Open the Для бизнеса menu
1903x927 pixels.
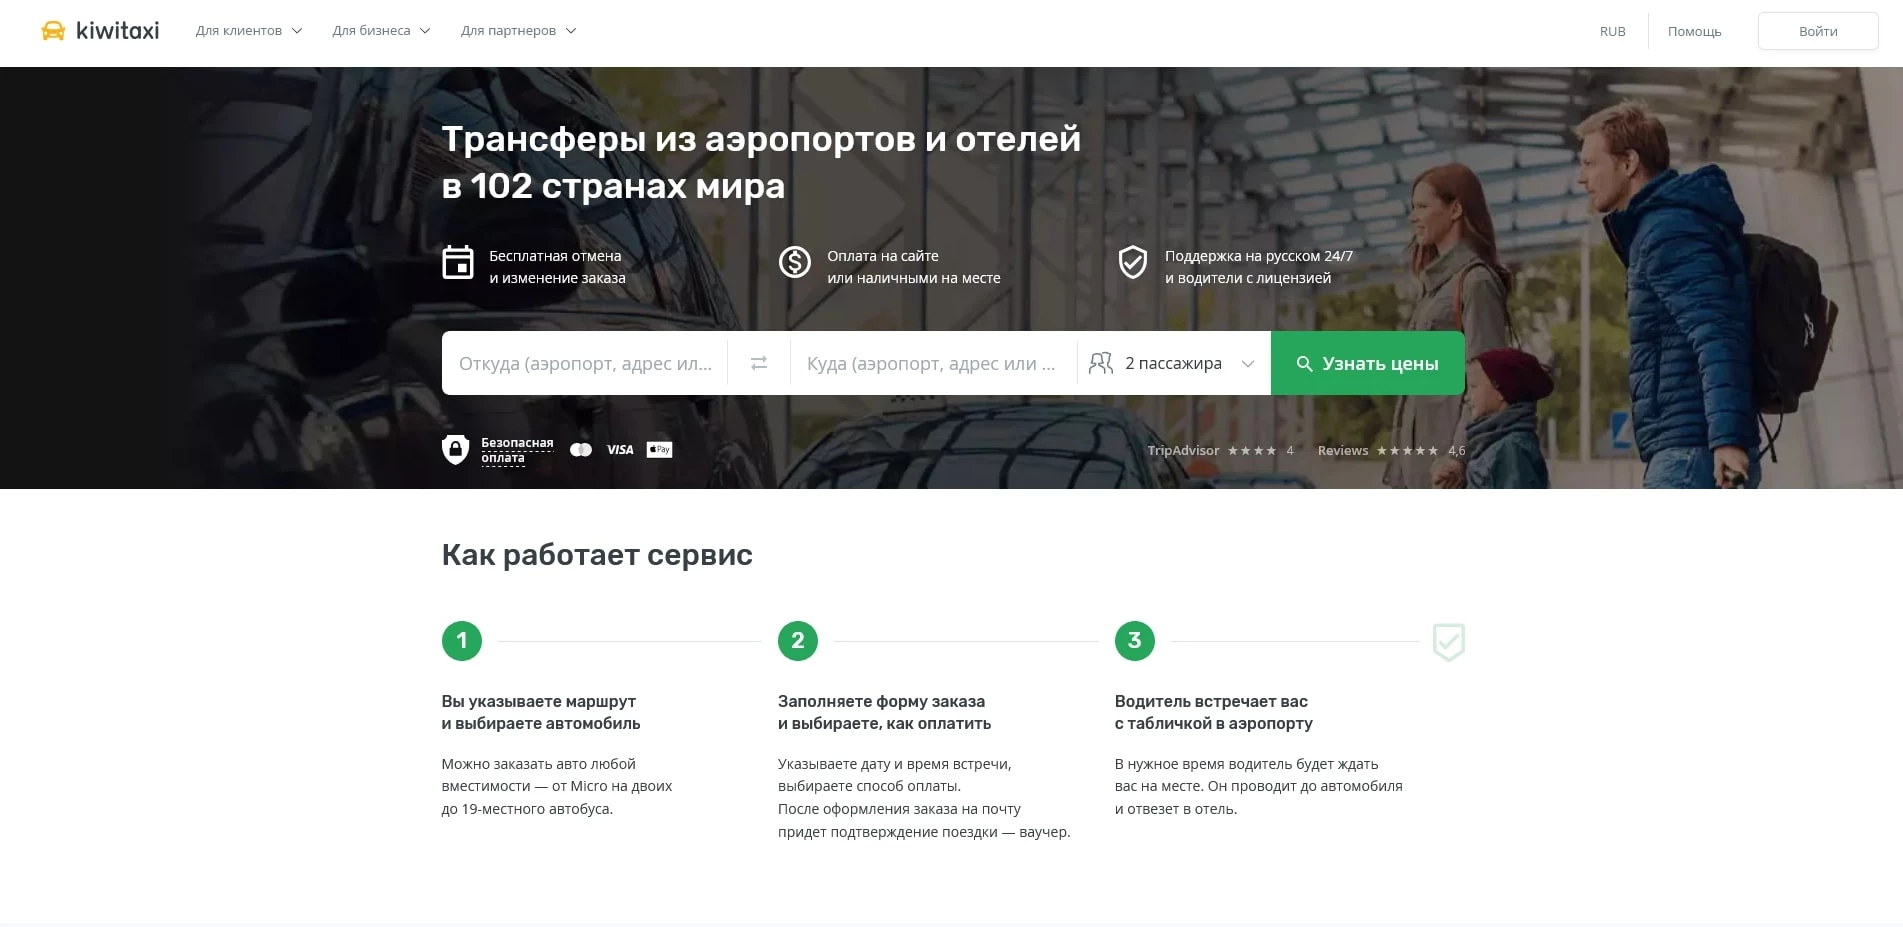click(380, 30)
